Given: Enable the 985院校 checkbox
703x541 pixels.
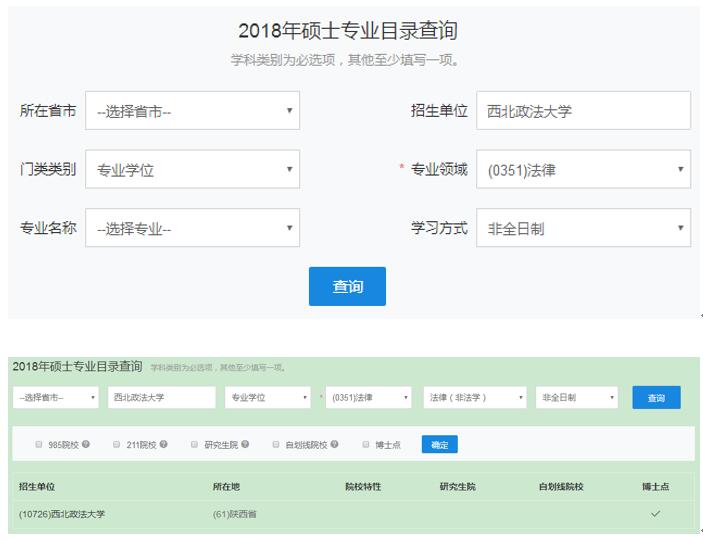Looking at the screenshot, I should click(x=39, y=444).
